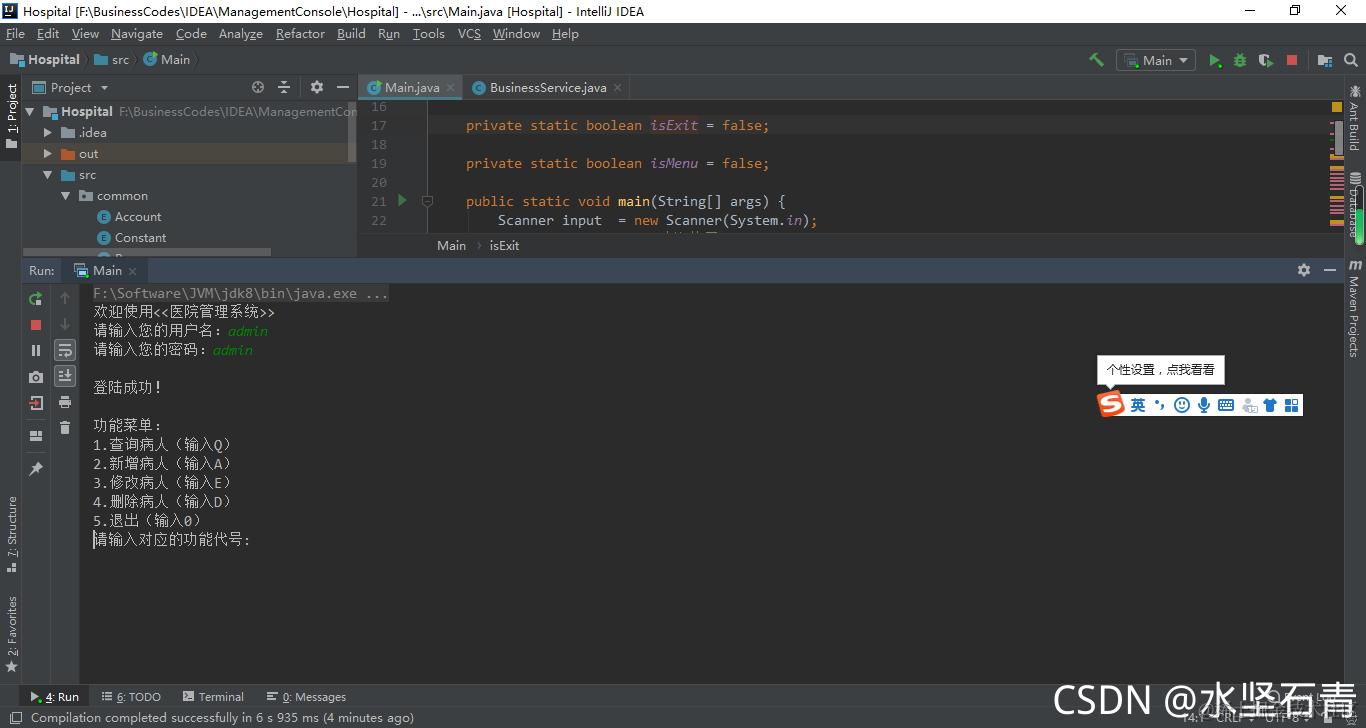Open the 6: TODO tool window
Image resolution: width=1366 pixels, height=728 pixels.
coord(131,697)
